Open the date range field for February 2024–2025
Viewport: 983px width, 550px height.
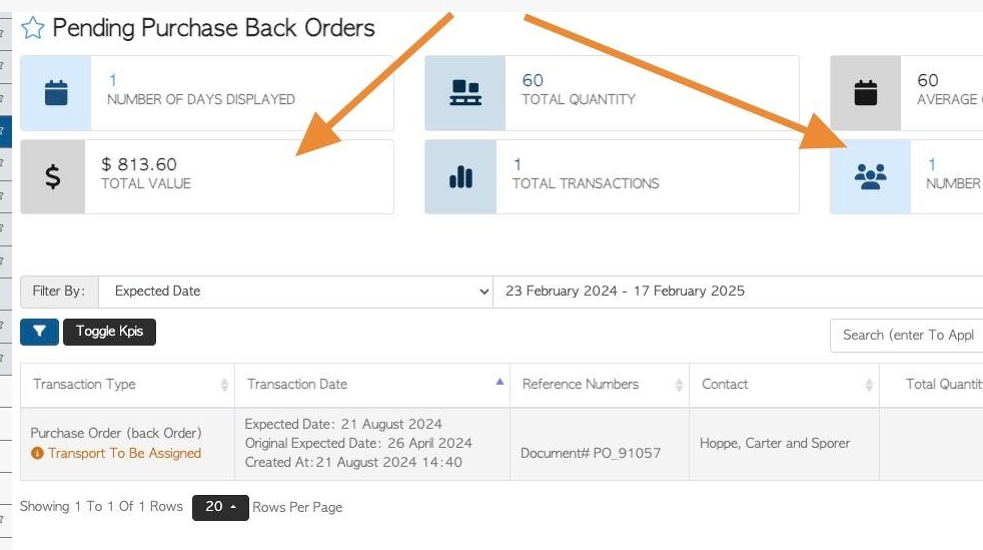738,291
